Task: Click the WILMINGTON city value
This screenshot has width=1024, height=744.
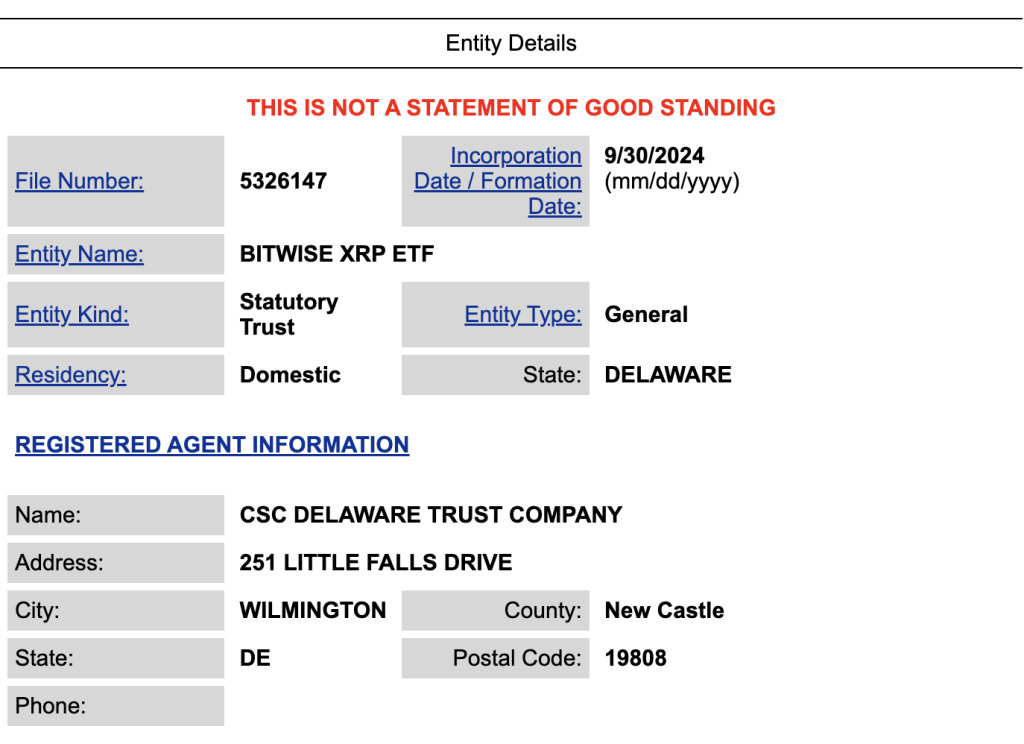Action: pos(313,610)
